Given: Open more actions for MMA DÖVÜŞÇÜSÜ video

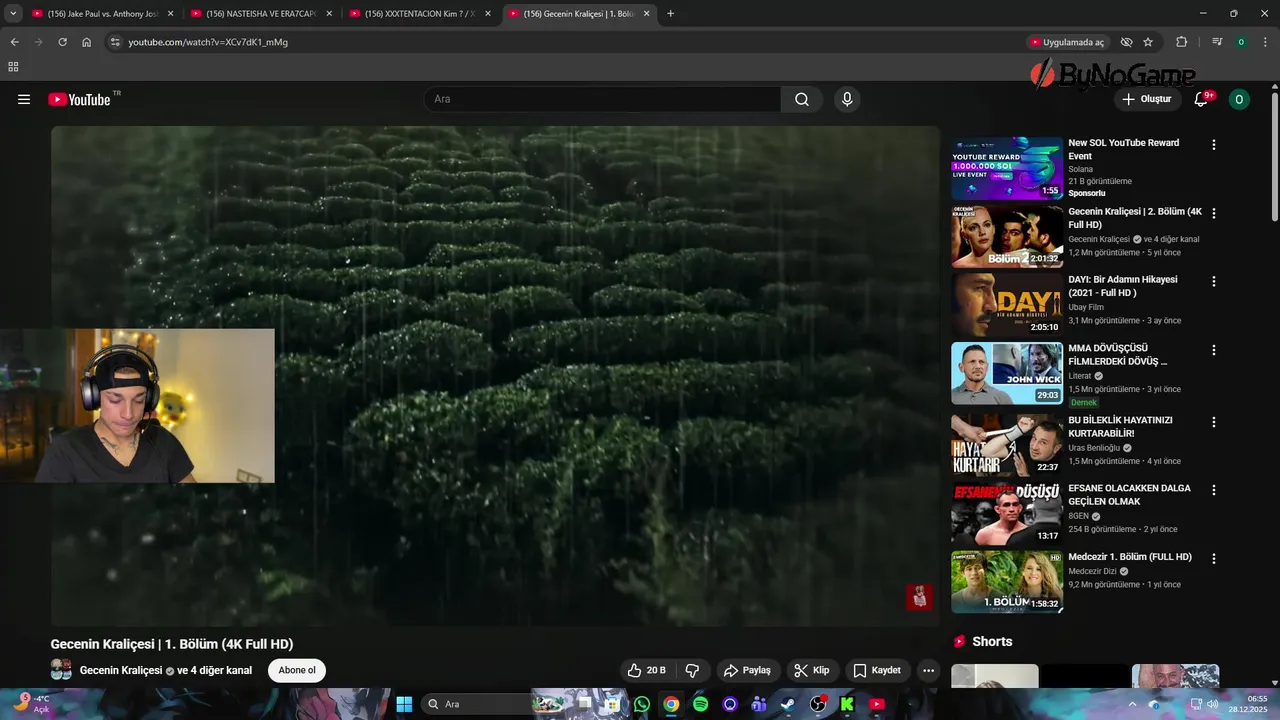Looking at the screenshot, I should [1214, 351].
